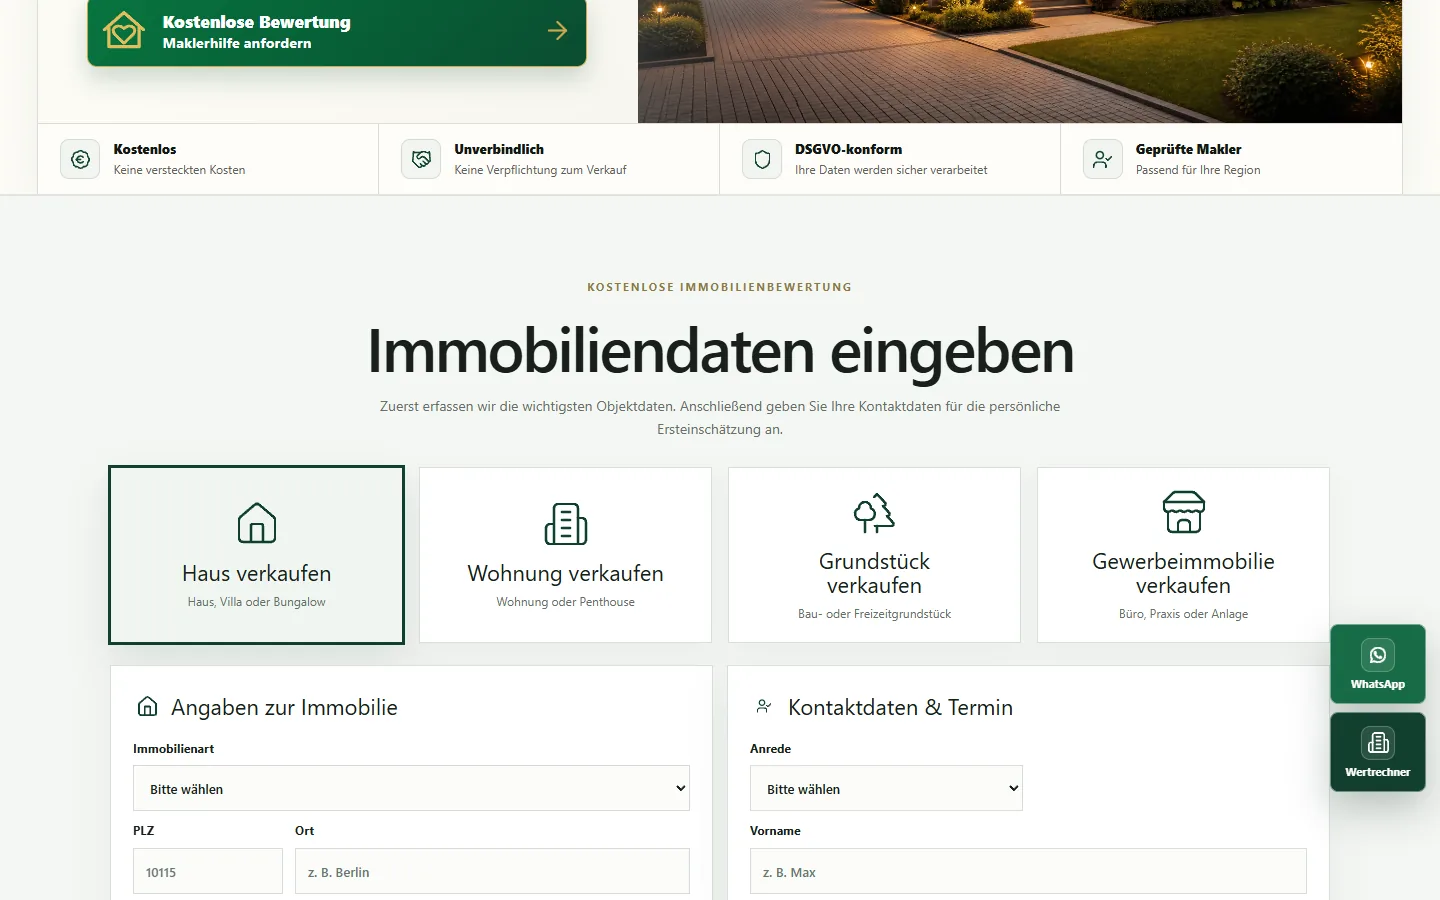
Task: Click the Keine versteckten Kosten text
Action: tap(179, 170)
